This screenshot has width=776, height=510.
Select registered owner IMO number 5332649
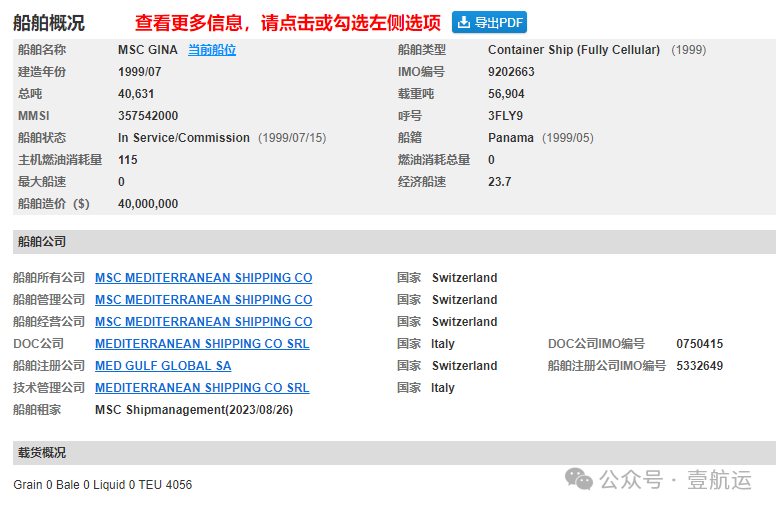click(x=700, y=366)
